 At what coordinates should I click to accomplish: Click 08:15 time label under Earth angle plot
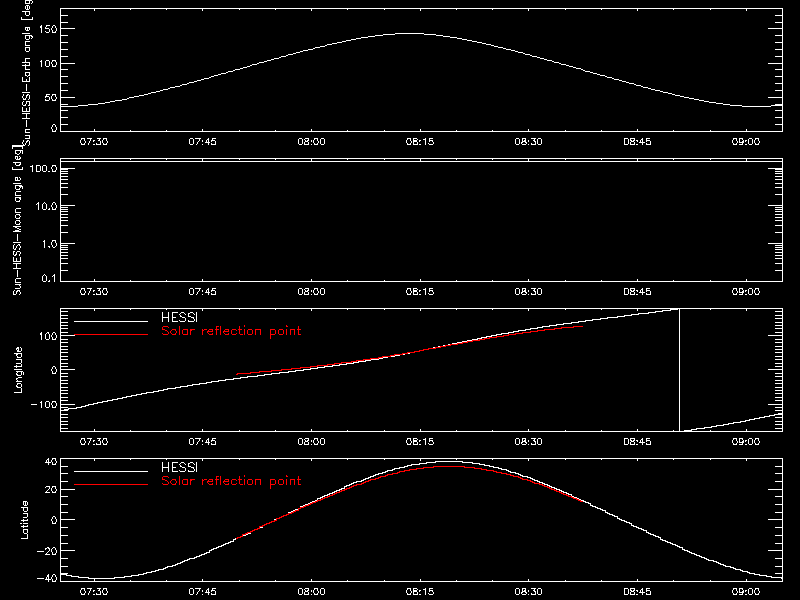pyautogui.click(x=420, y=142)
